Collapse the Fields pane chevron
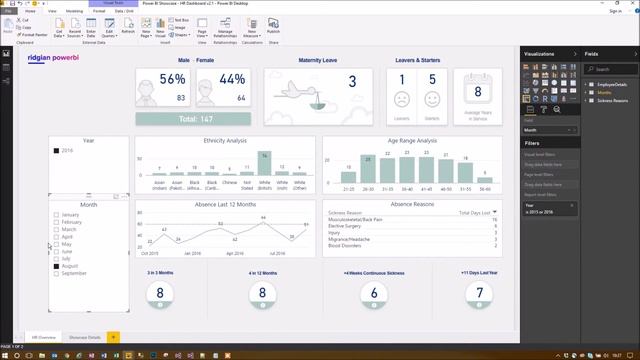Screen dimensions: 640x360 click(636, 54)
